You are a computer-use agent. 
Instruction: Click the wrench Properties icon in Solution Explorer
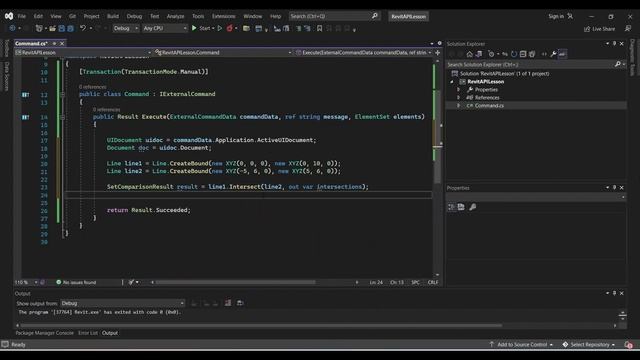[553, 54]
